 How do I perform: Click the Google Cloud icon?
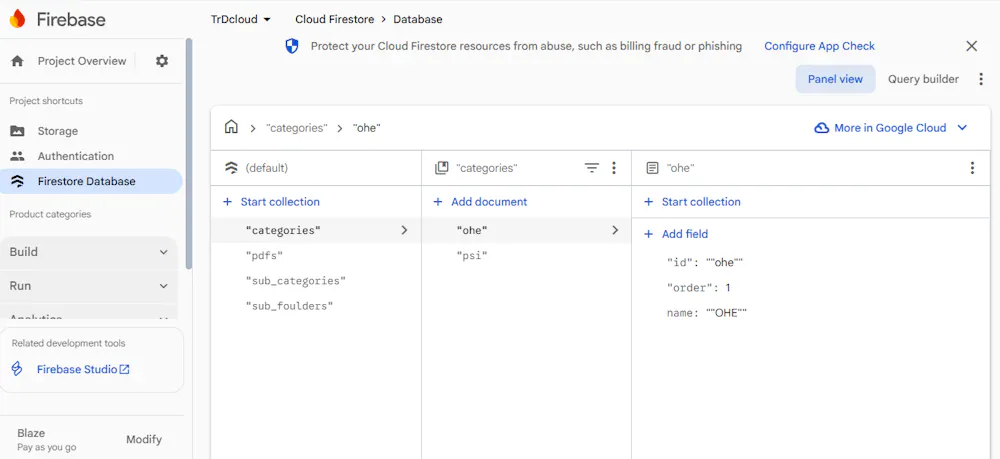pos(821,128)
